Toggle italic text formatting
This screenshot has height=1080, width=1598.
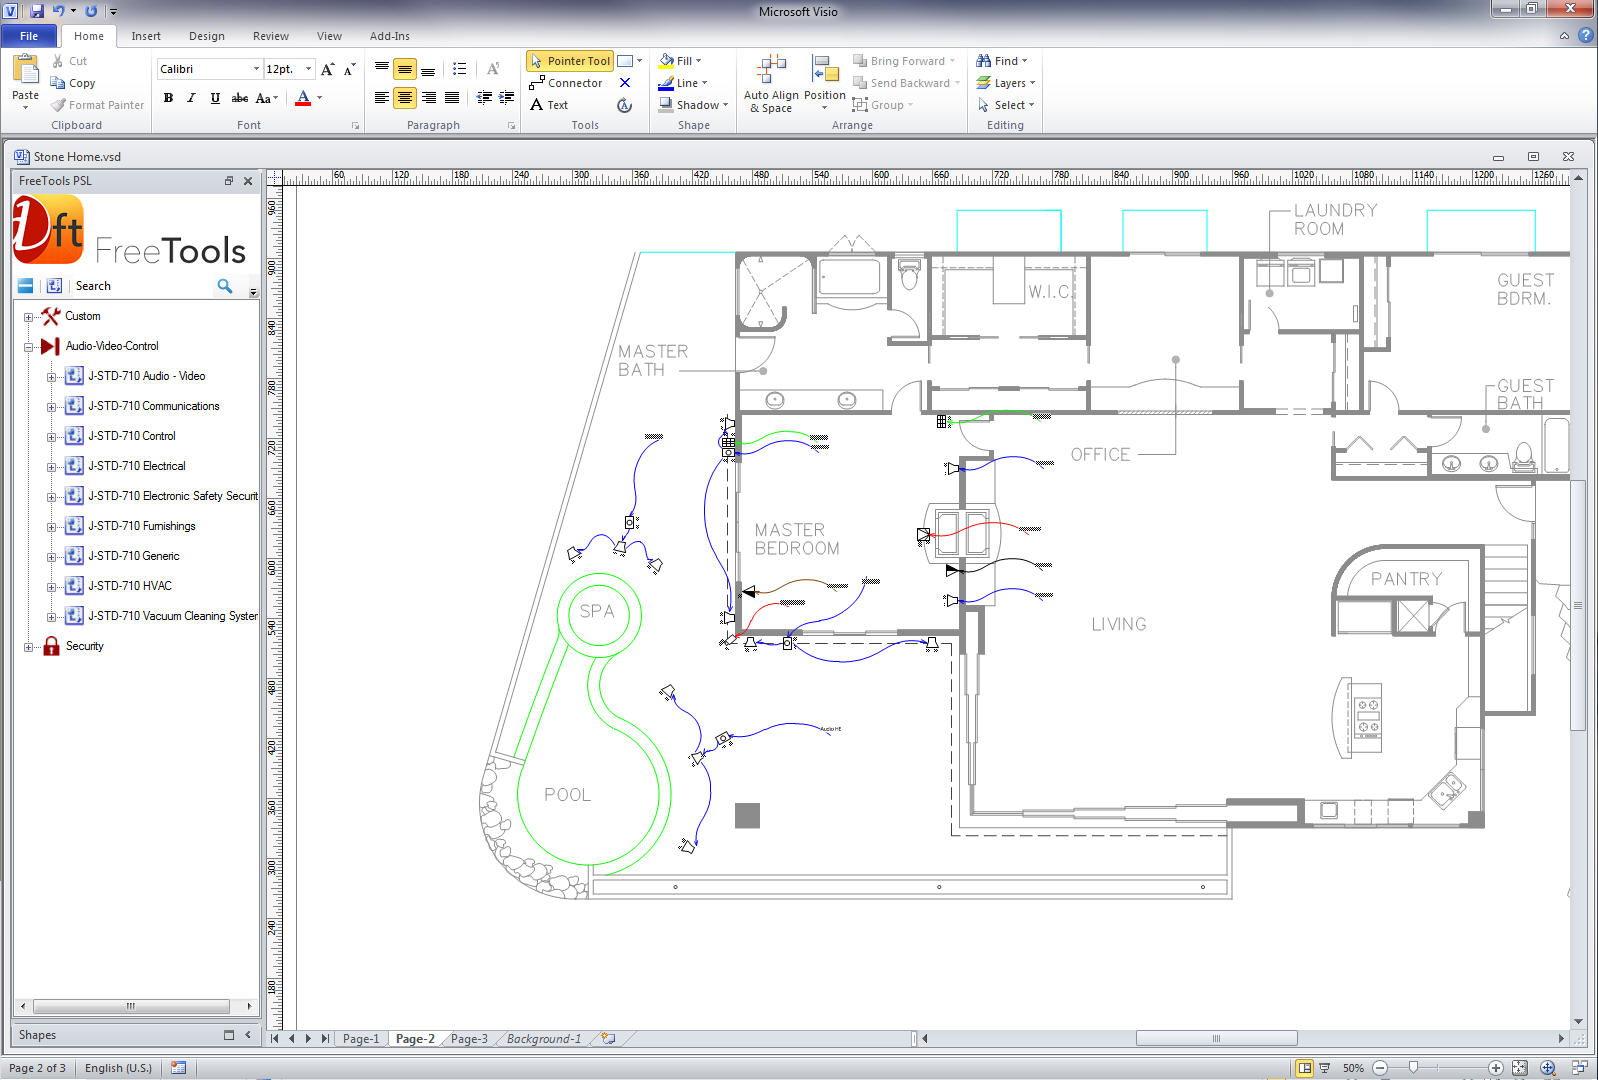tap(191, 98)
